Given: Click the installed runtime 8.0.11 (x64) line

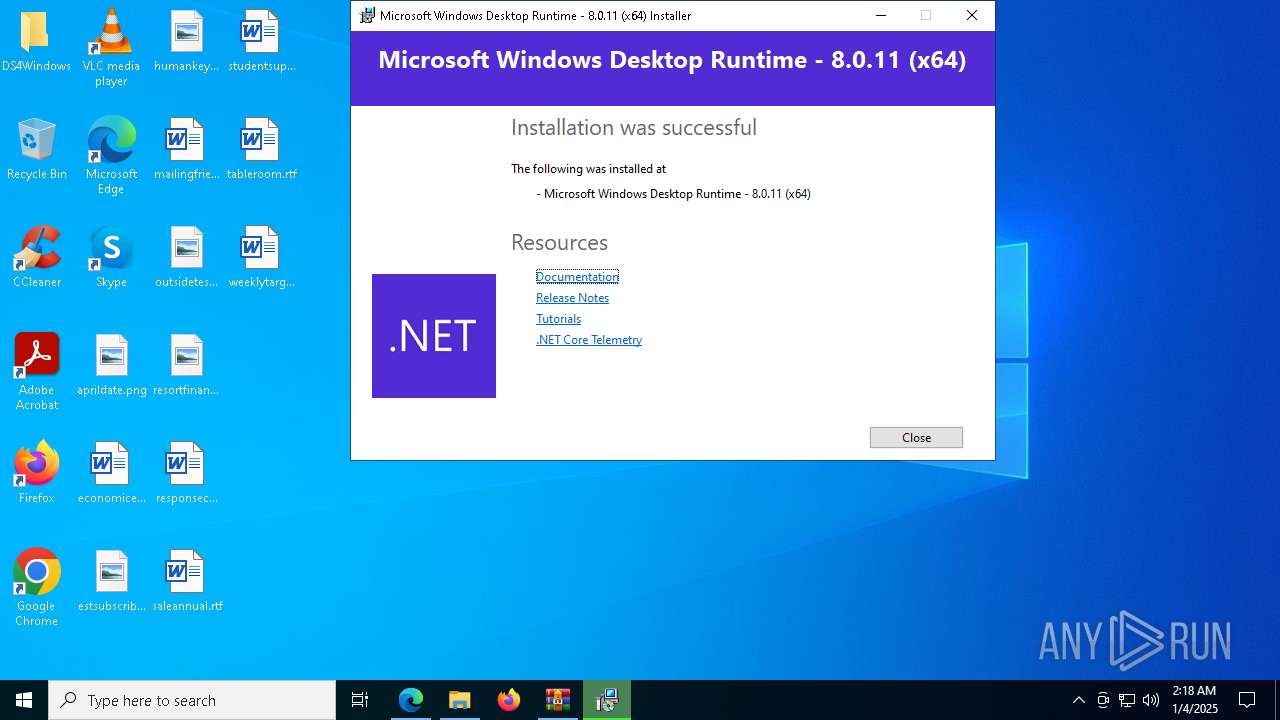Looking at the screenshot, I should coord(673,194).
